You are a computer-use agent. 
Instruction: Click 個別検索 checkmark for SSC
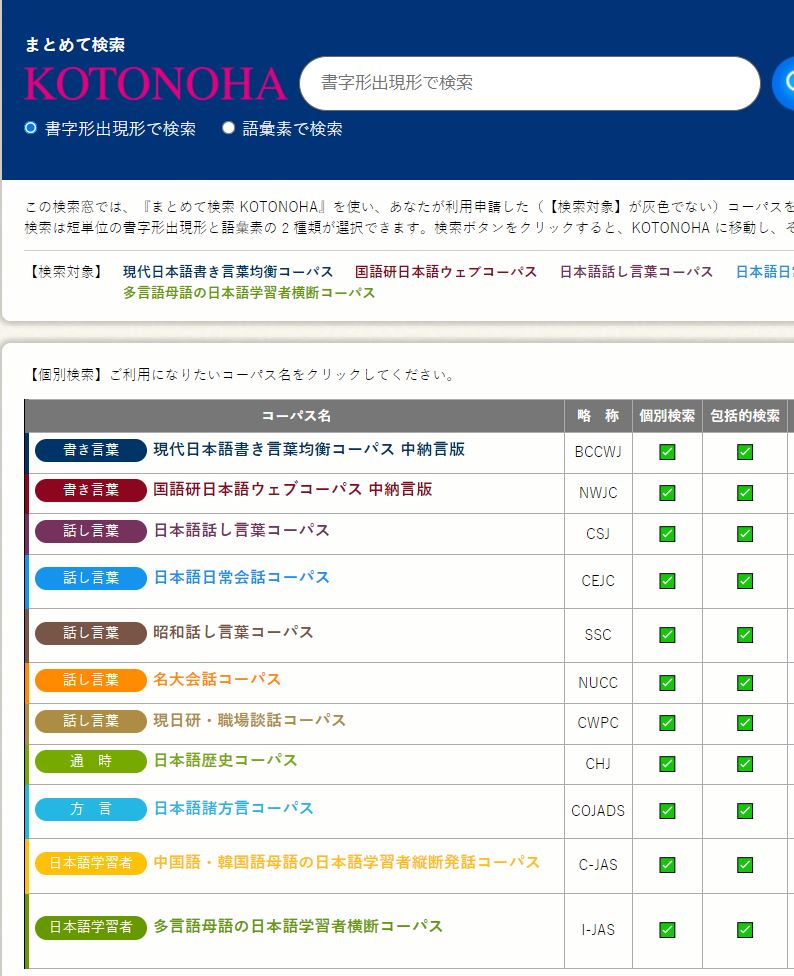point(667,635)
